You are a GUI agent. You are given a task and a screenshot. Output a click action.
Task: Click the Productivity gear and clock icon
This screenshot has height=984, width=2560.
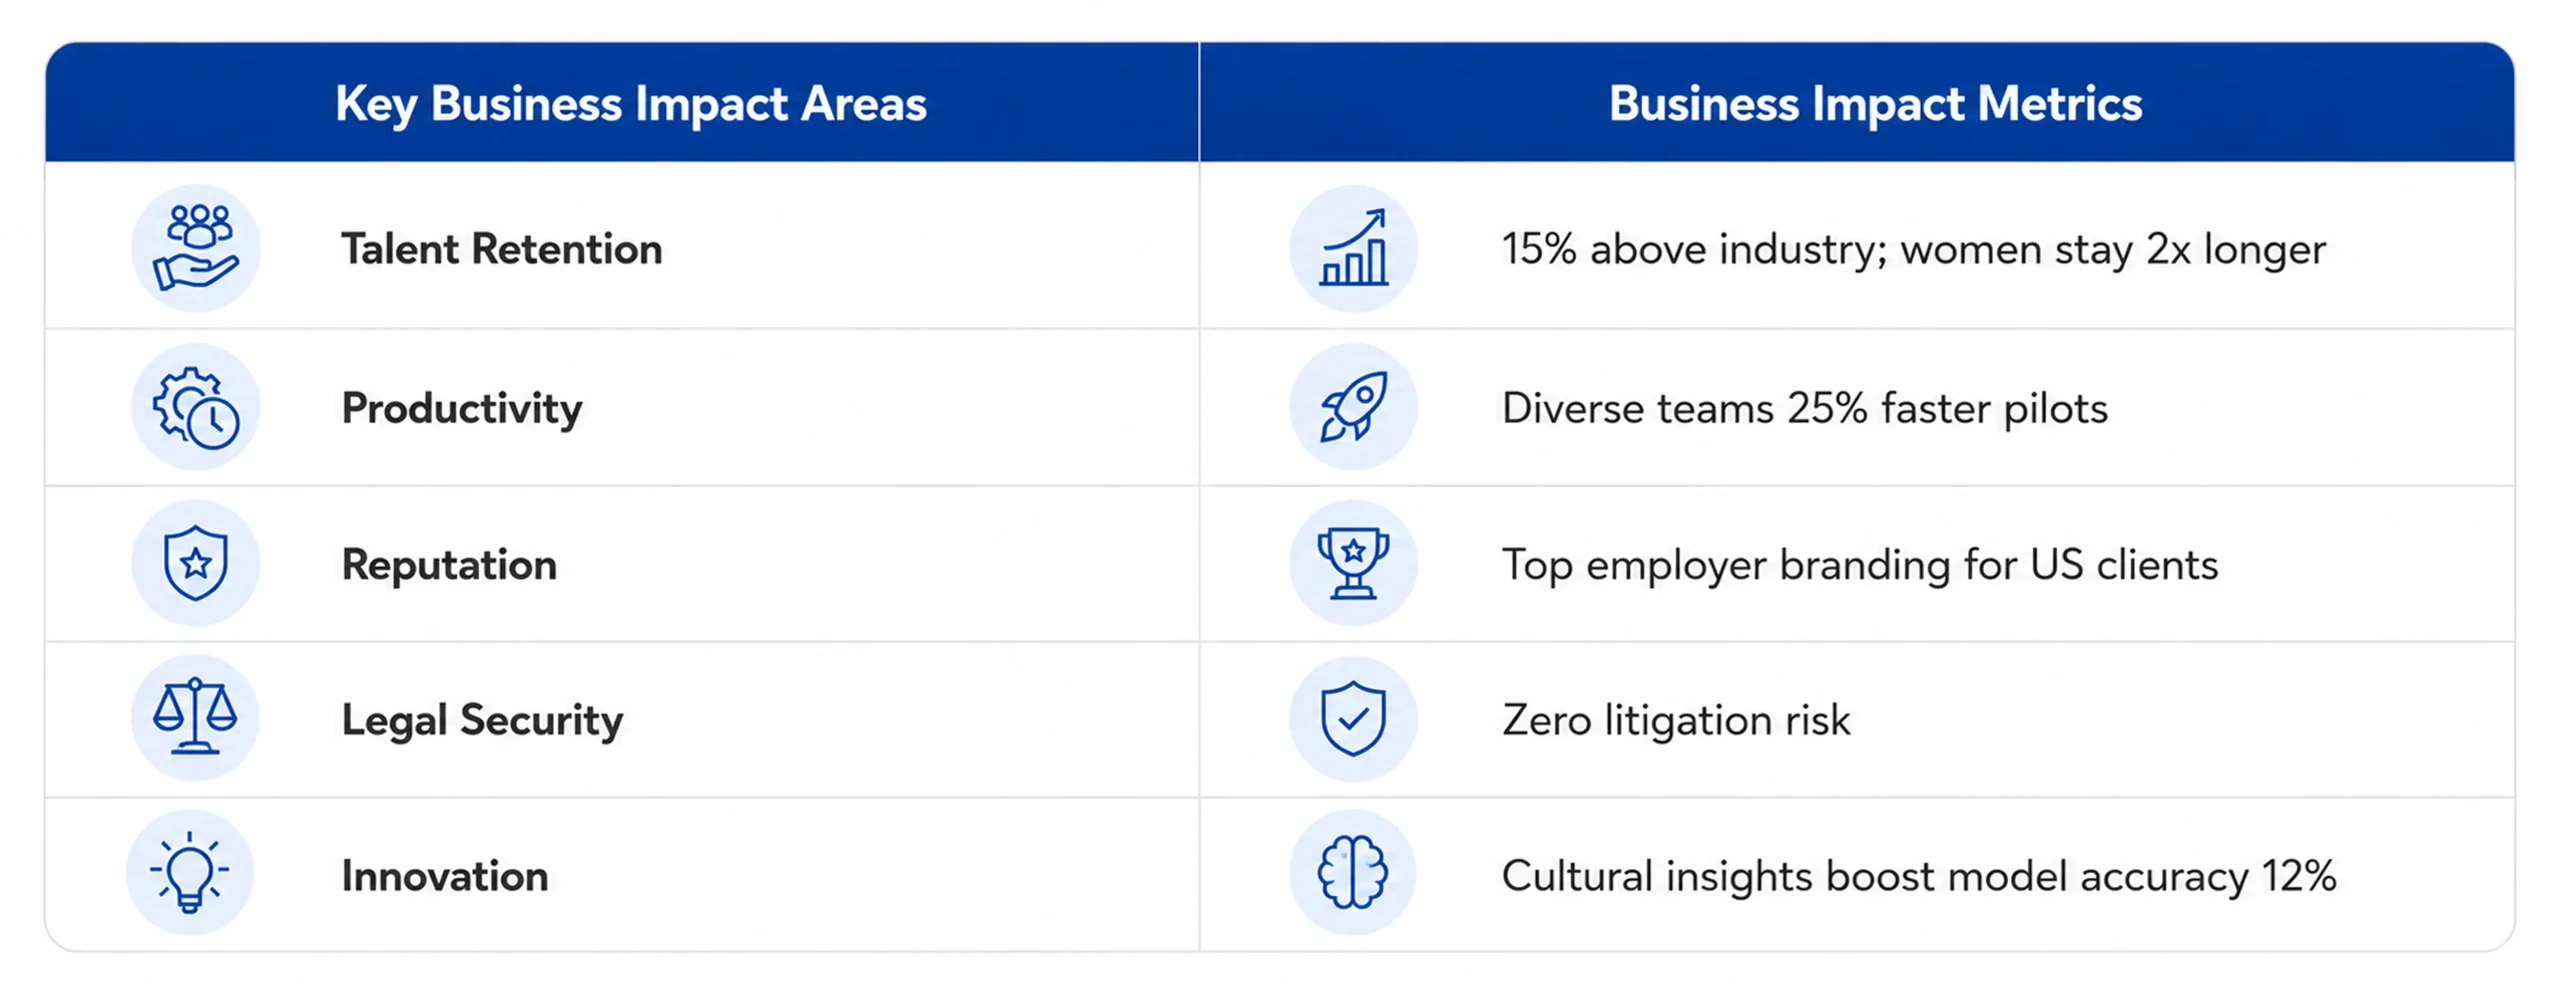pos(195,407)
